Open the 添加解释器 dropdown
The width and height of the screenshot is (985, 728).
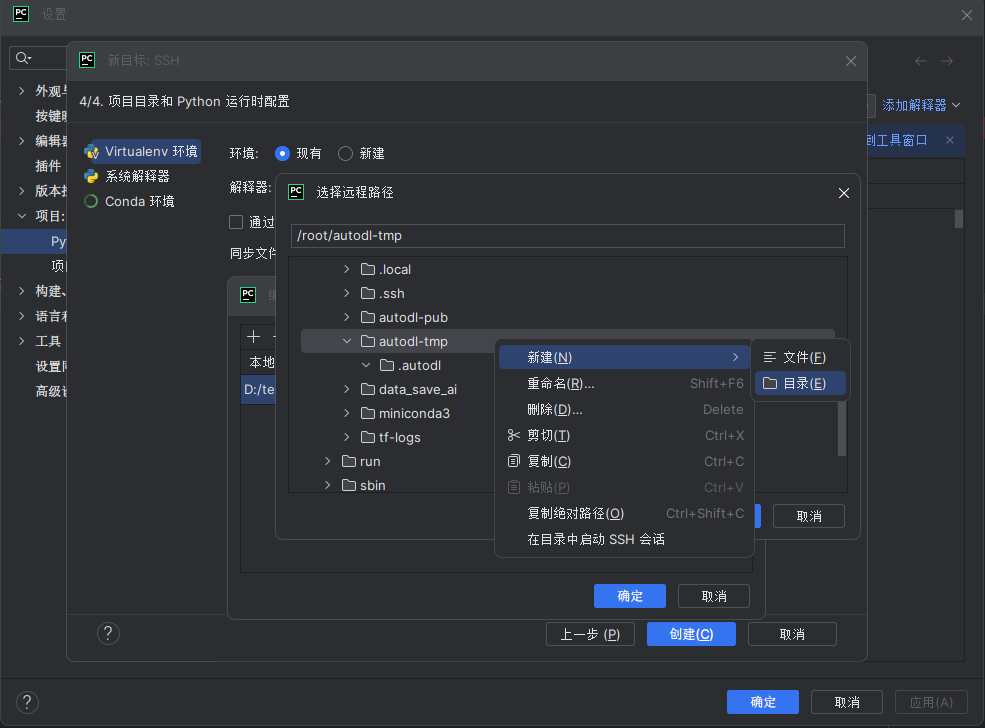click(921, 105)
